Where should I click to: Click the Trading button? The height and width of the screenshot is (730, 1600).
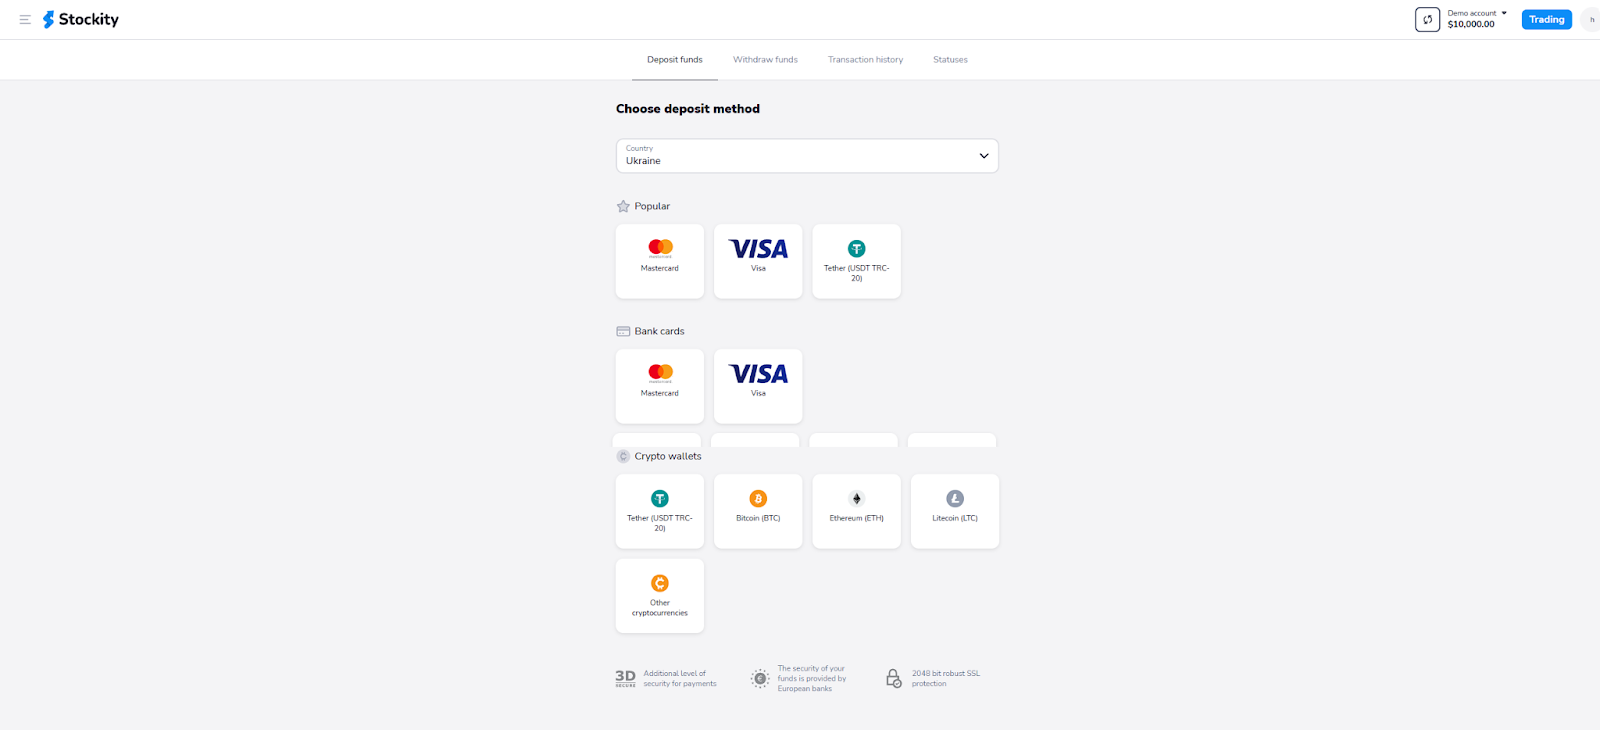[1547, 20]
